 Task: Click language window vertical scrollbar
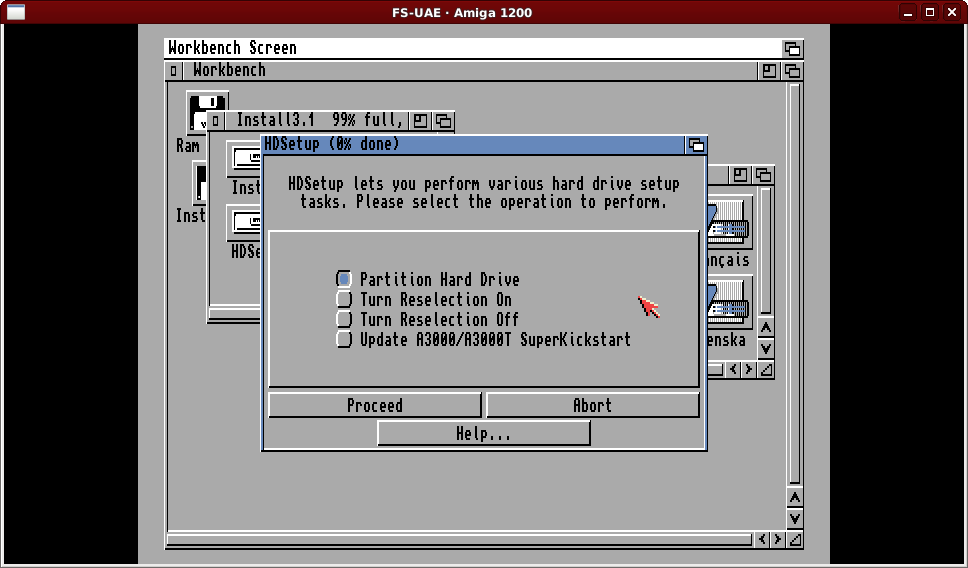(766, 251)
